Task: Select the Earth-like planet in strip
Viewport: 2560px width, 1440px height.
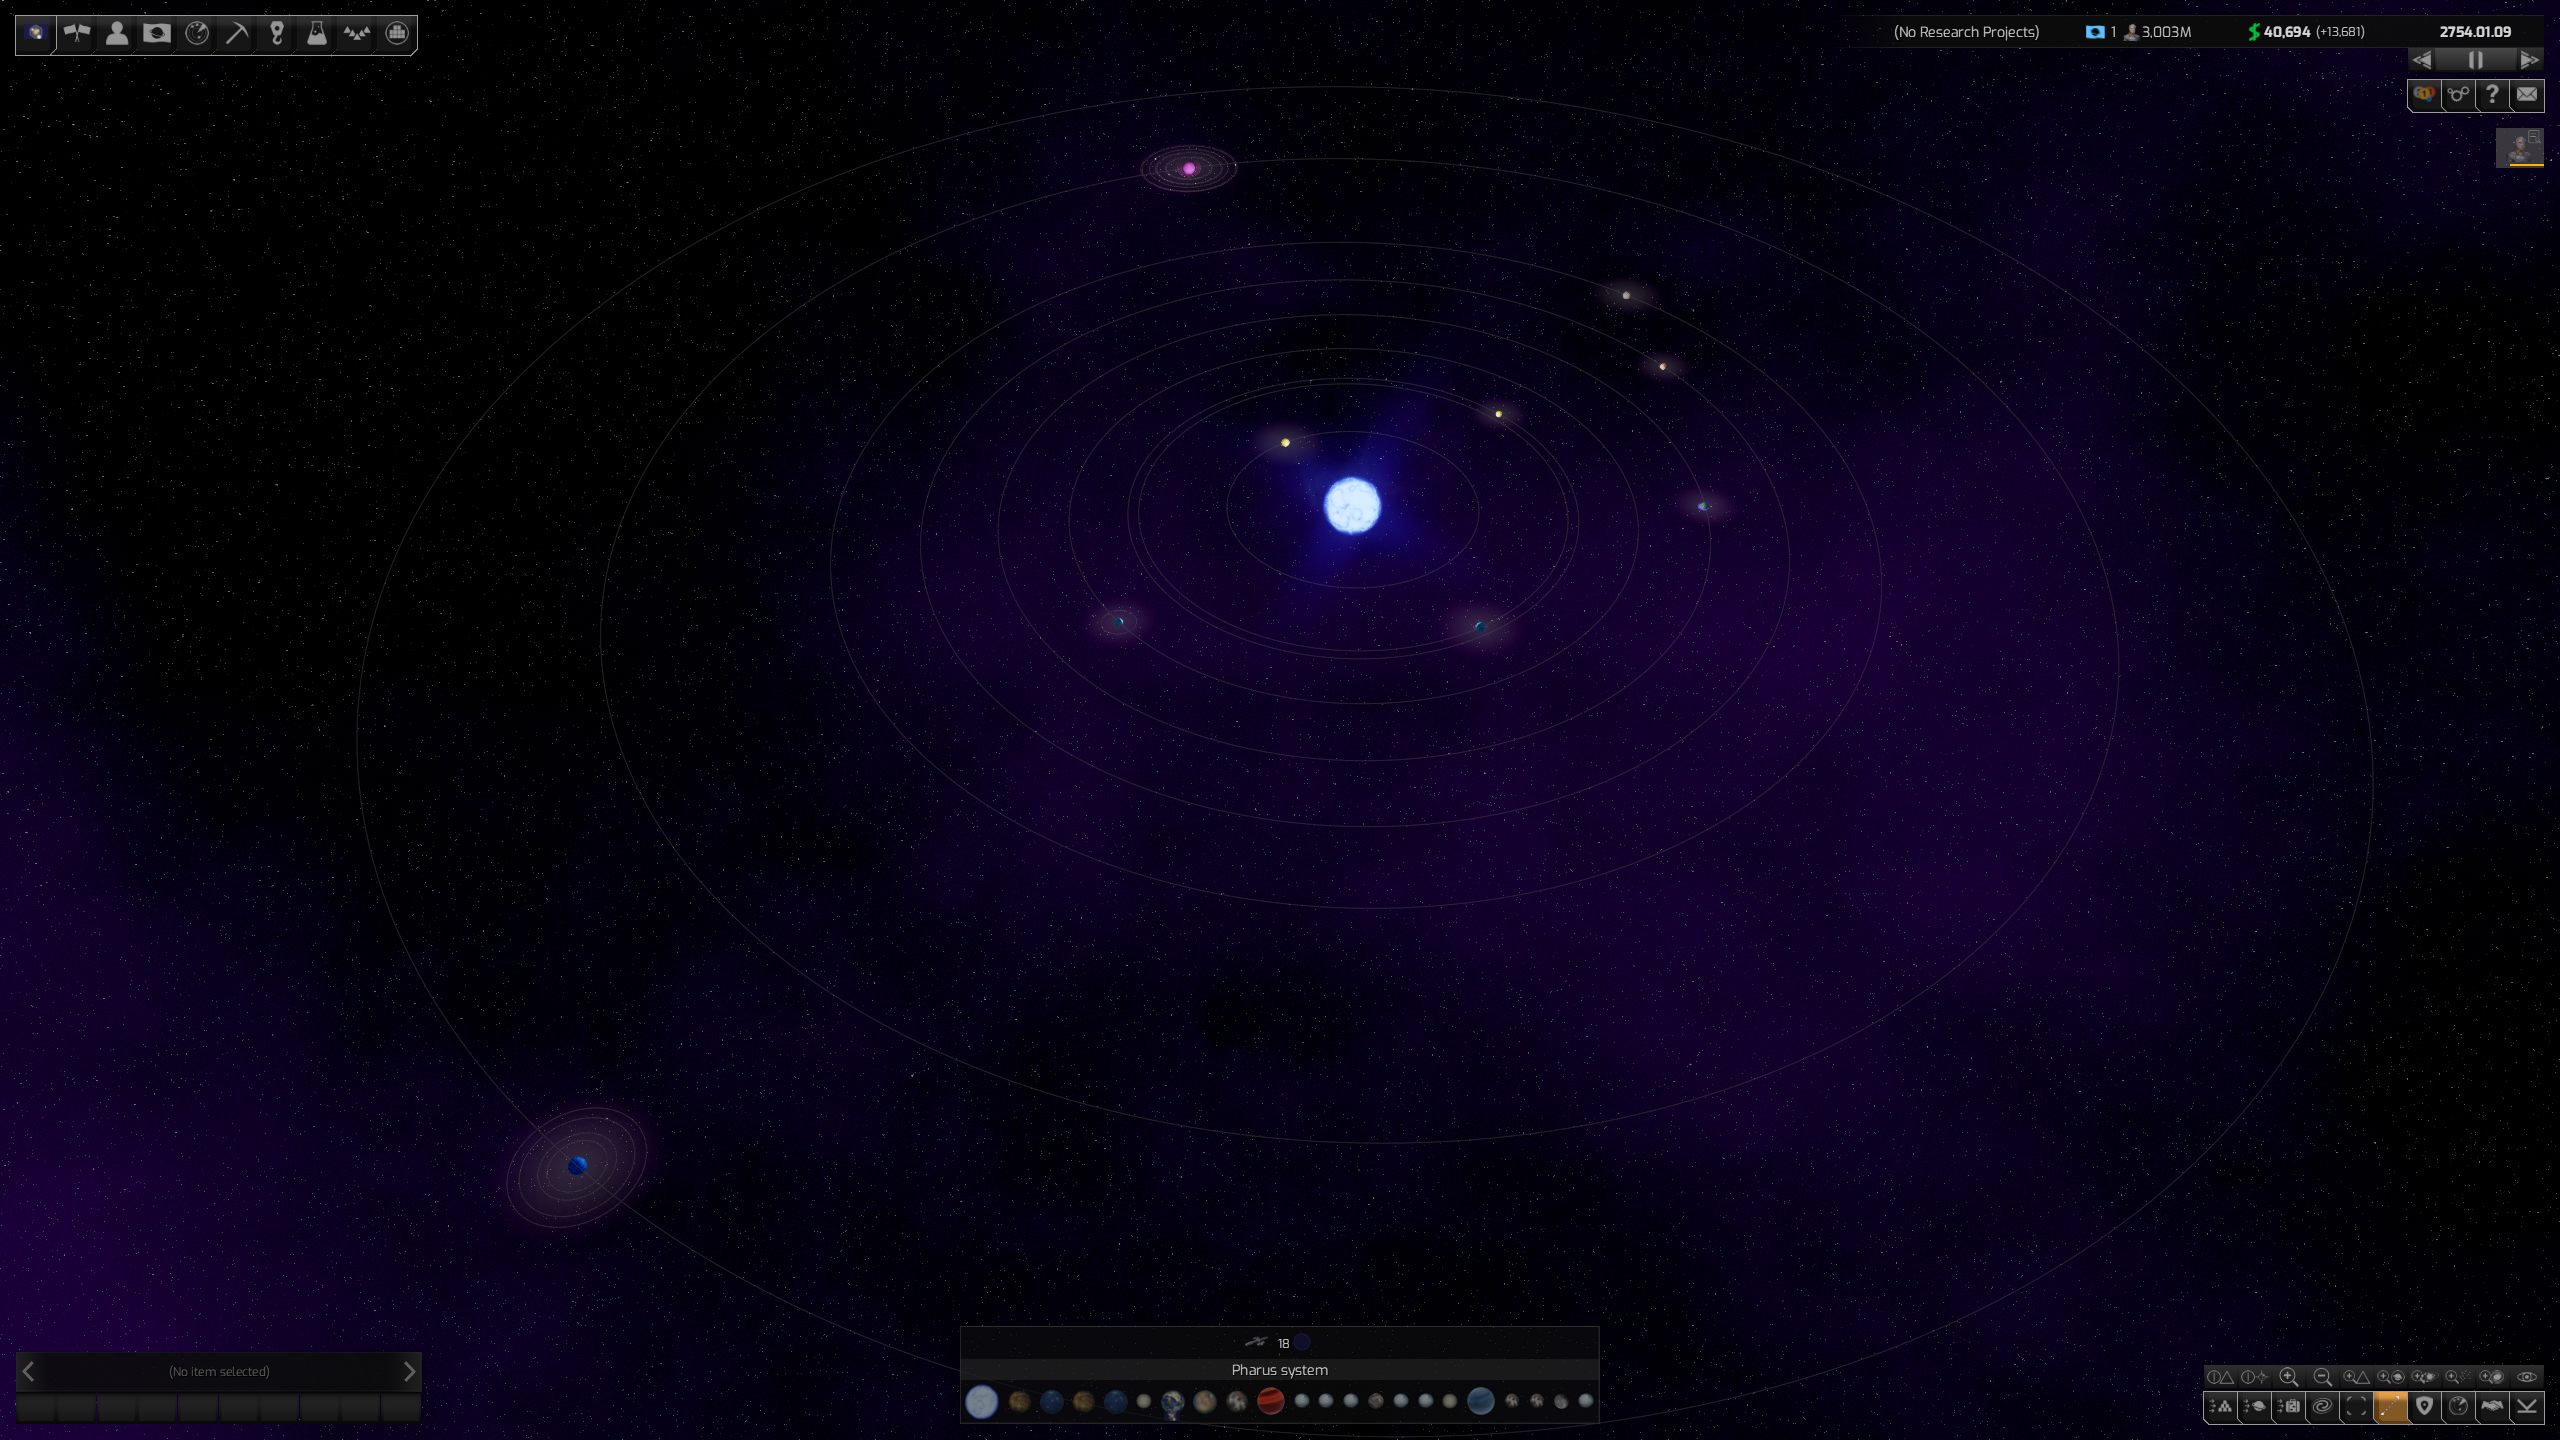Action: [x=1173, y=1402]
